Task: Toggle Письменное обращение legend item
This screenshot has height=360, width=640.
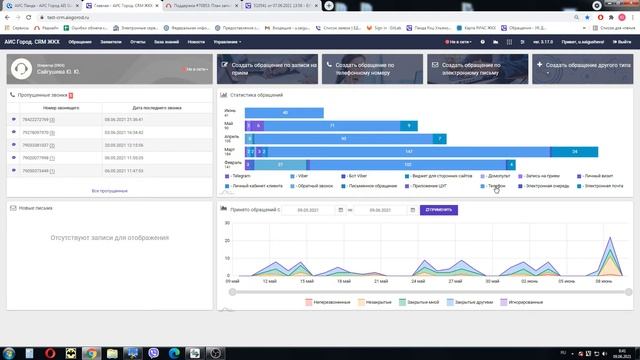Action: (x=369, y=186)
